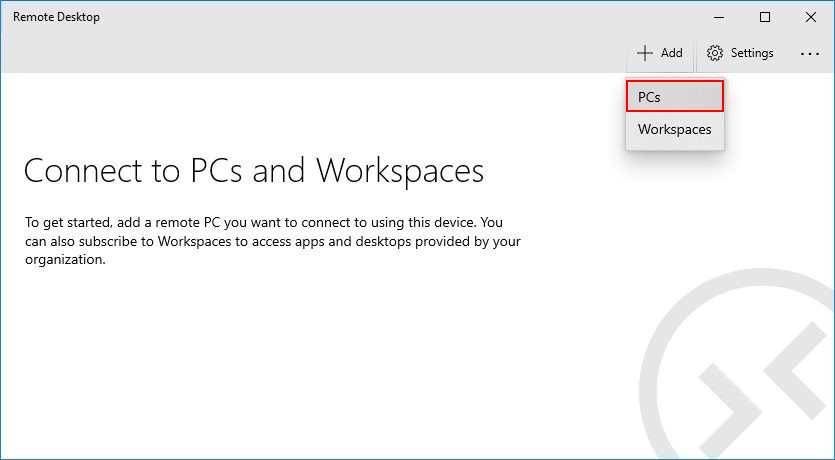This screenshot has height=460, width=835.
Task: Close the Remote Desktop window
Action: (x=811, y=17)
